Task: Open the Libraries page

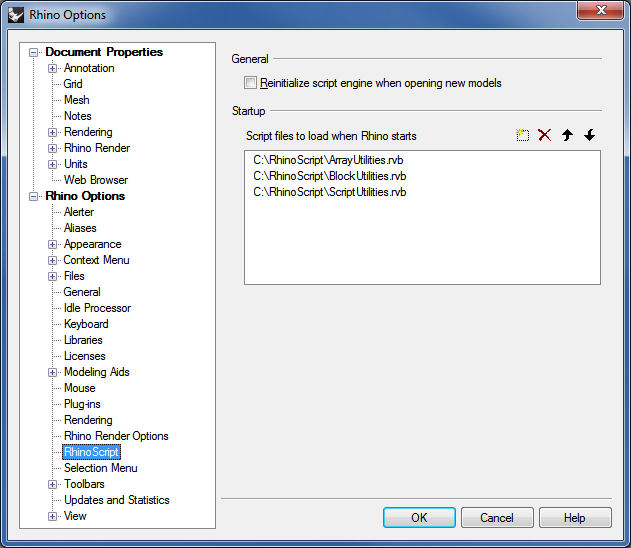Action: click(83, 340)
